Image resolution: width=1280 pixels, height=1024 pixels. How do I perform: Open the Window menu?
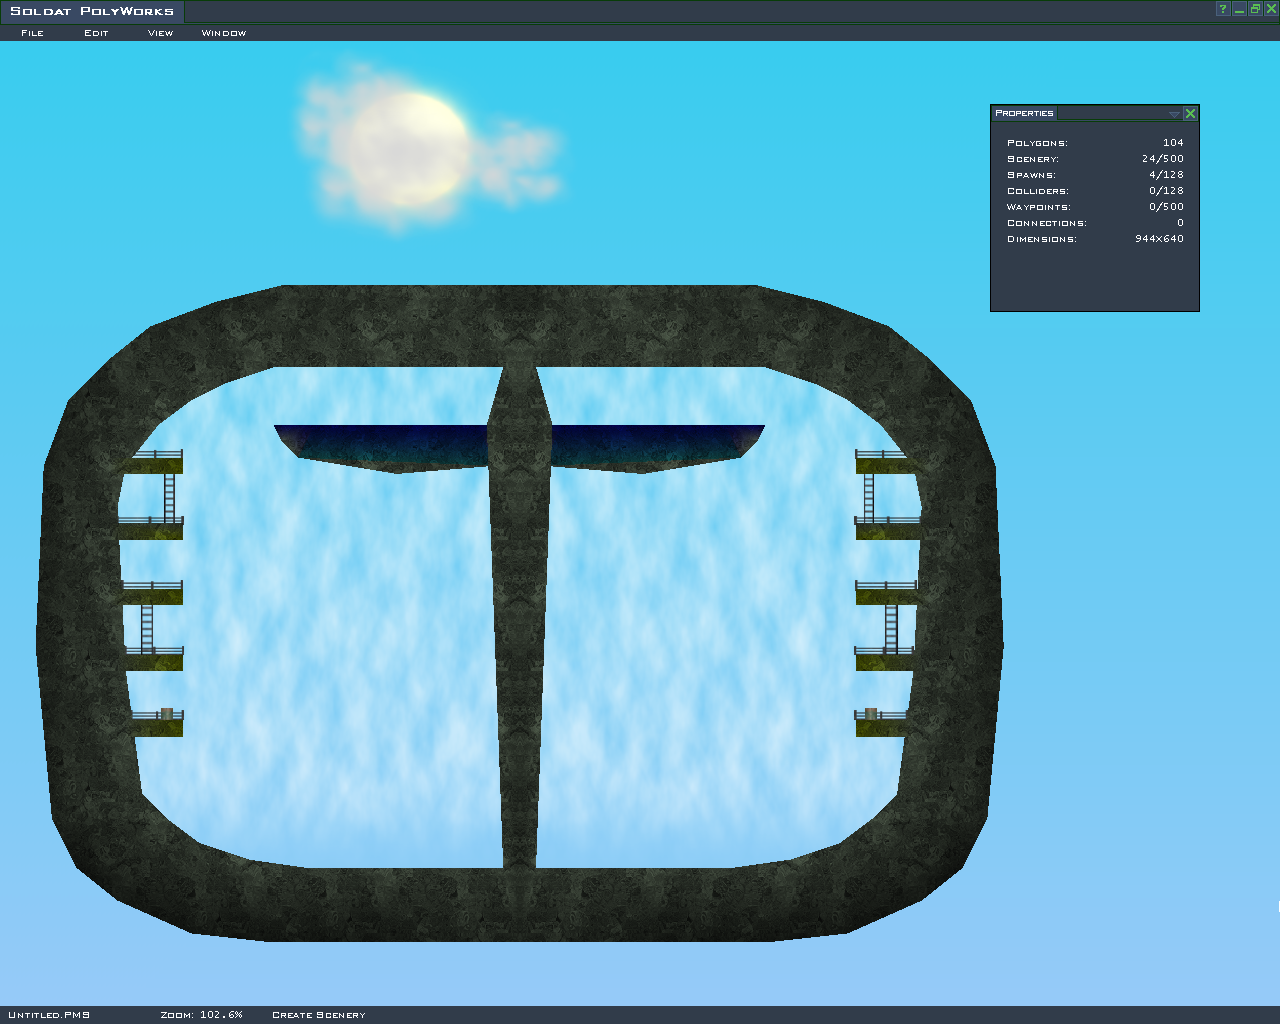click(x=224, y=33)
